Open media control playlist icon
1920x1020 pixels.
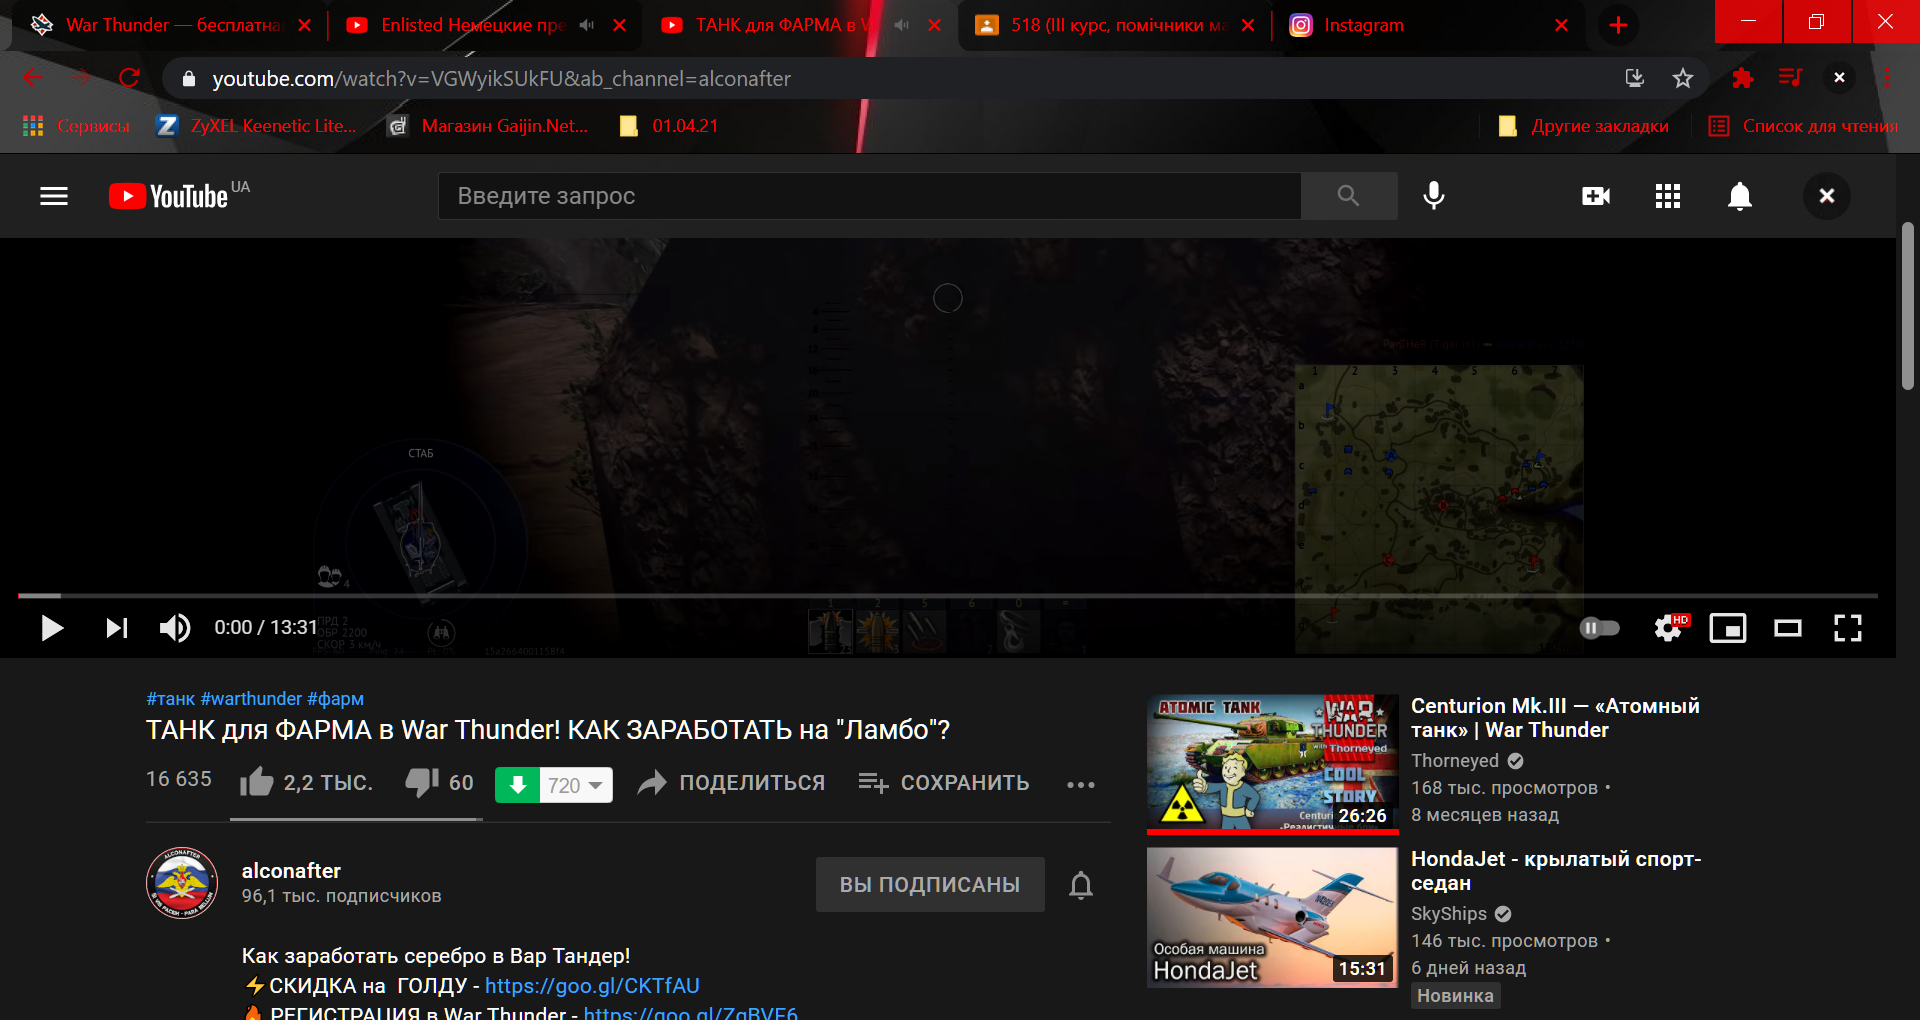tap(1790, 78)
